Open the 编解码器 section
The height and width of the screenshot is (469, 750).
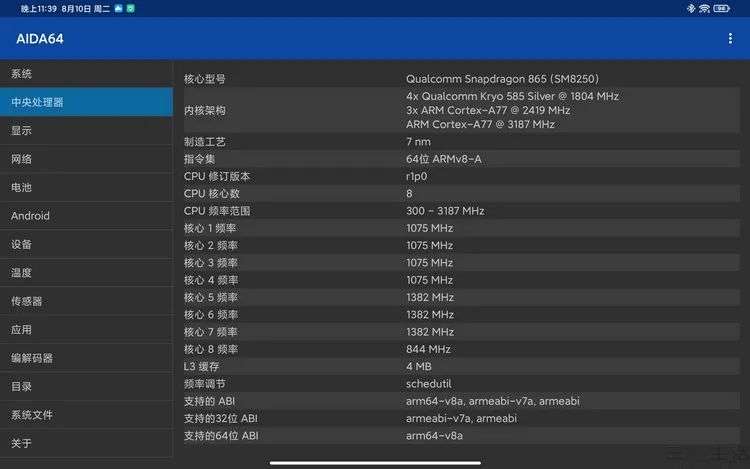[86, 358]
